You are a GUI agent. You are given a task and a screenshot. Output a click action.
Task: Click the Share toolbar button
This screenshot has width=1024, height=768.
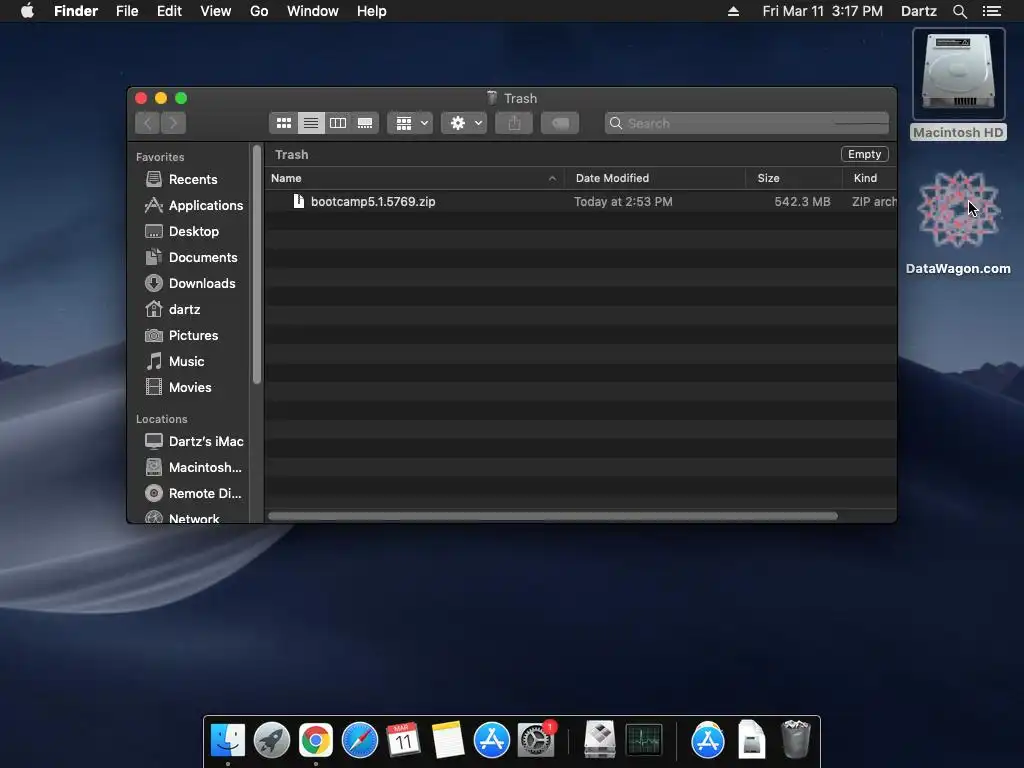point(514,123)
